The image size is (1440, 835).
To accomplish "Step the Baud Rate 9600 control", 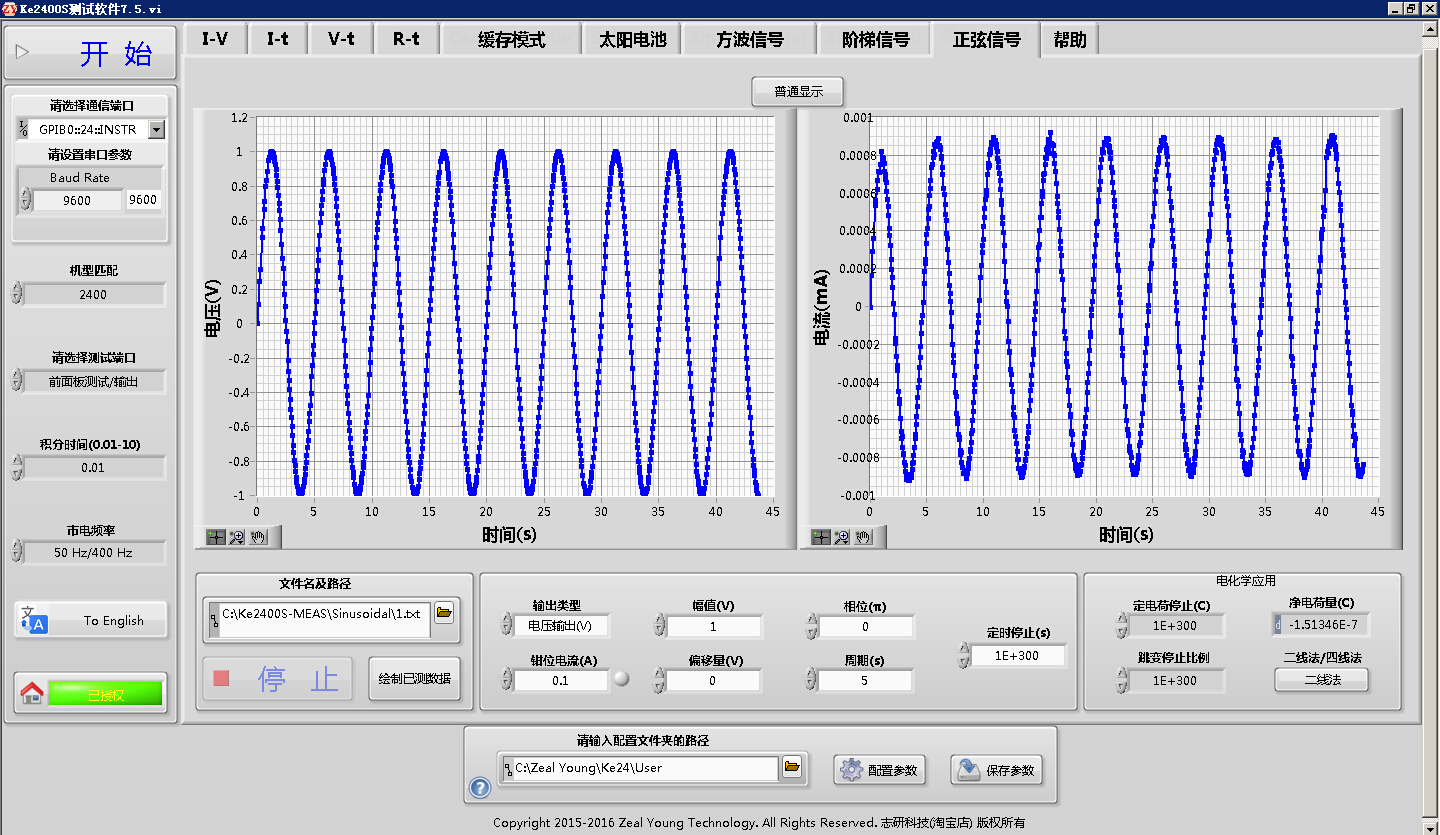I will (x=26, y=199).
